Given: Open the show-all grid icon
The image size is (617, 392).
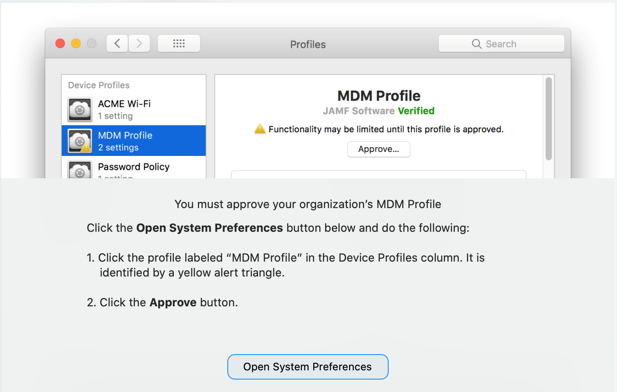Looking at the screenshot, I should [x=179, y=43].
